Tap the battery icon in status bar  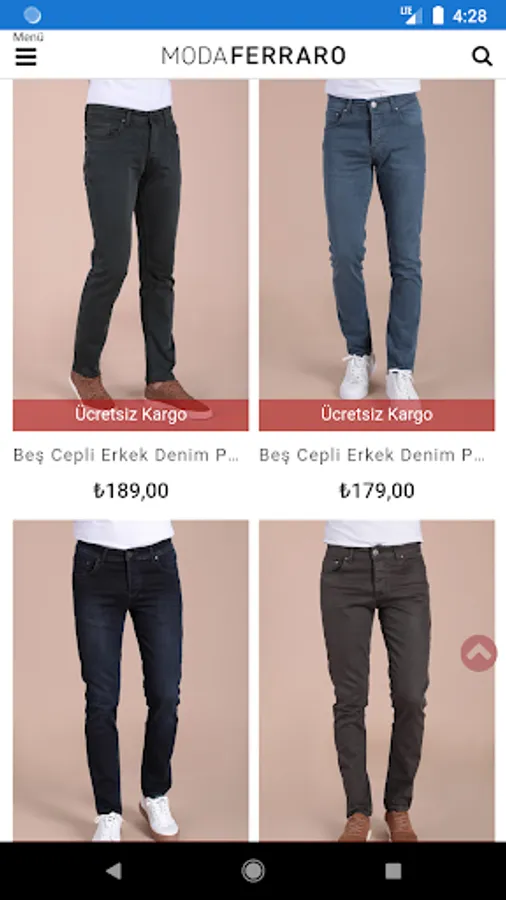coord(438,15)
